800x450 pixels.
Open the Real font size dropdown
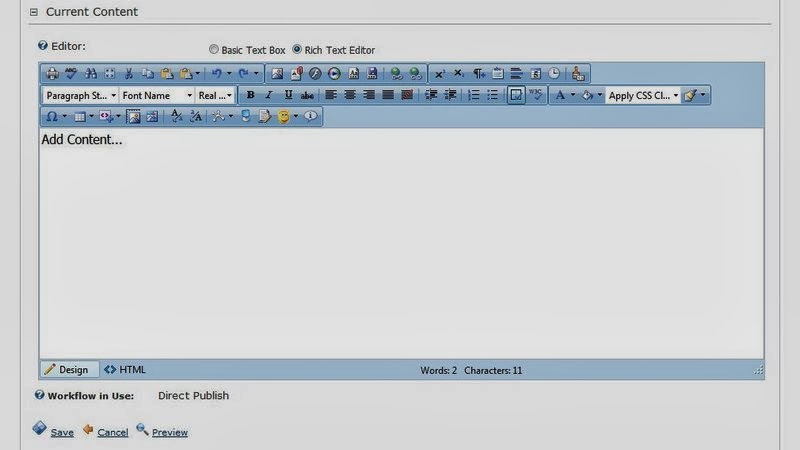point(215,95)
